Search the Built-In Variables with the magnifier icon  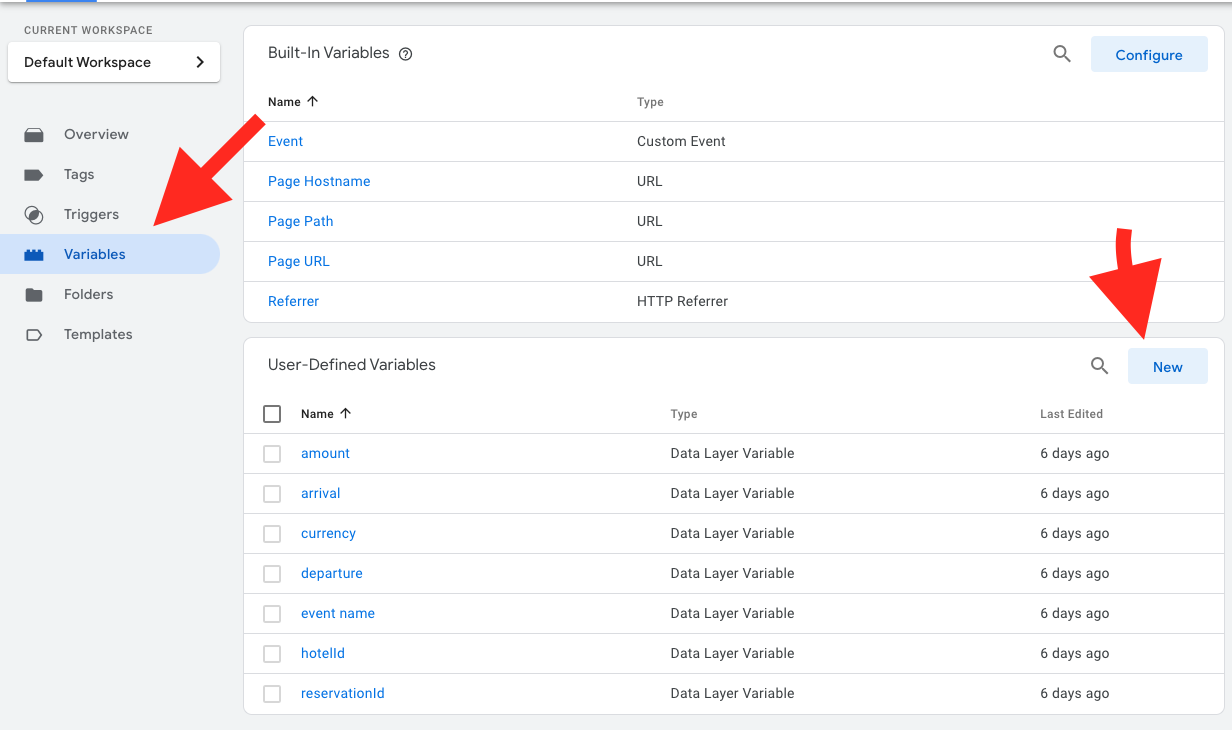[1062, 54]
